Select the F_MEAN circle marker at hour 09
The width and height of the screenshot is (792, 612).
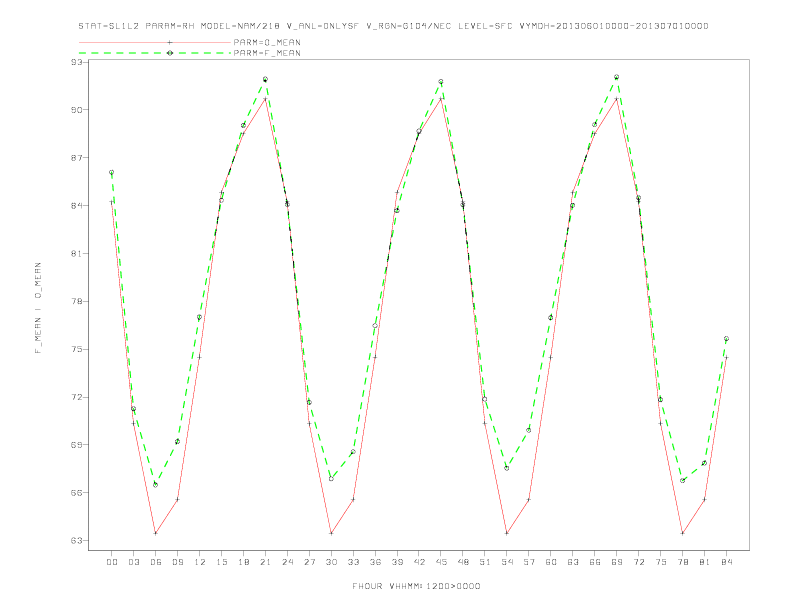coord(177,442)
